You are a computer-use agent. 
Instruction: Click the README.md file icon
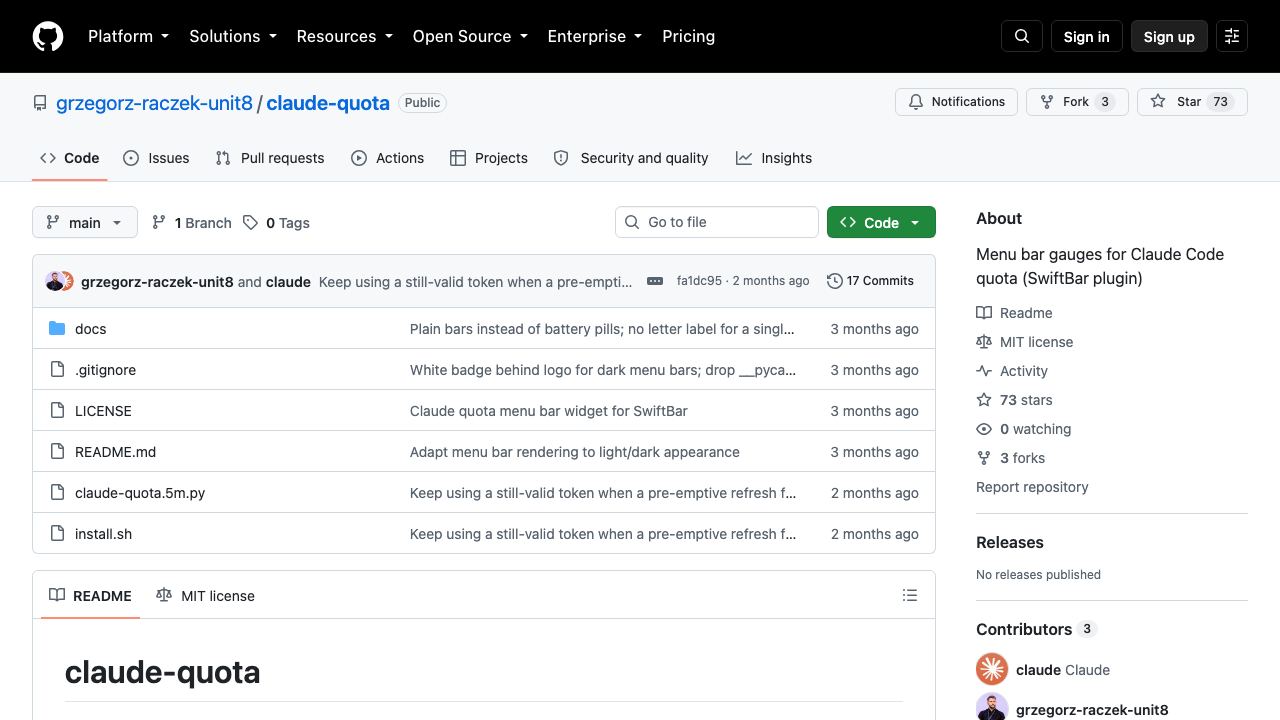point(57,452)
